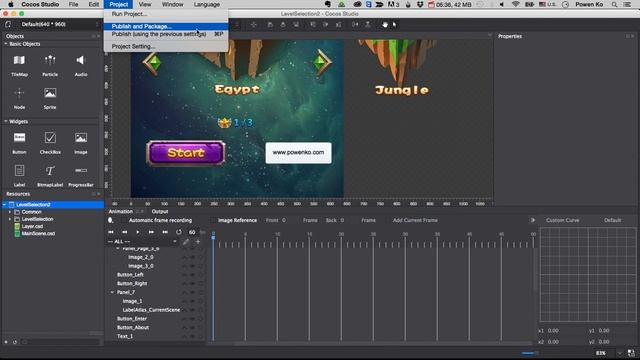Screen dimensions: 640x360
Task: Click the record marker icon beside Automatic frame recording
Action: pos(110,220)
